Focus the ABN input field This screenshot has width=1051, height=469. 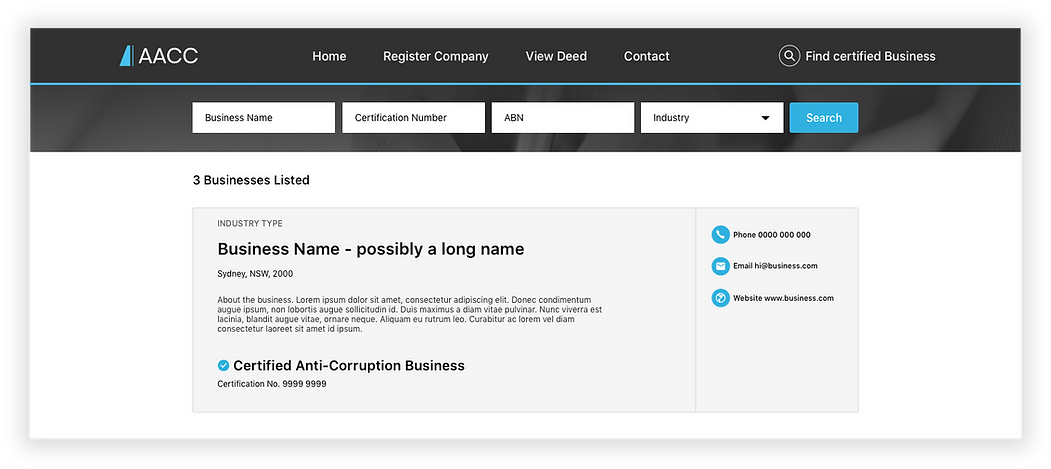click(x=563, y=117)
